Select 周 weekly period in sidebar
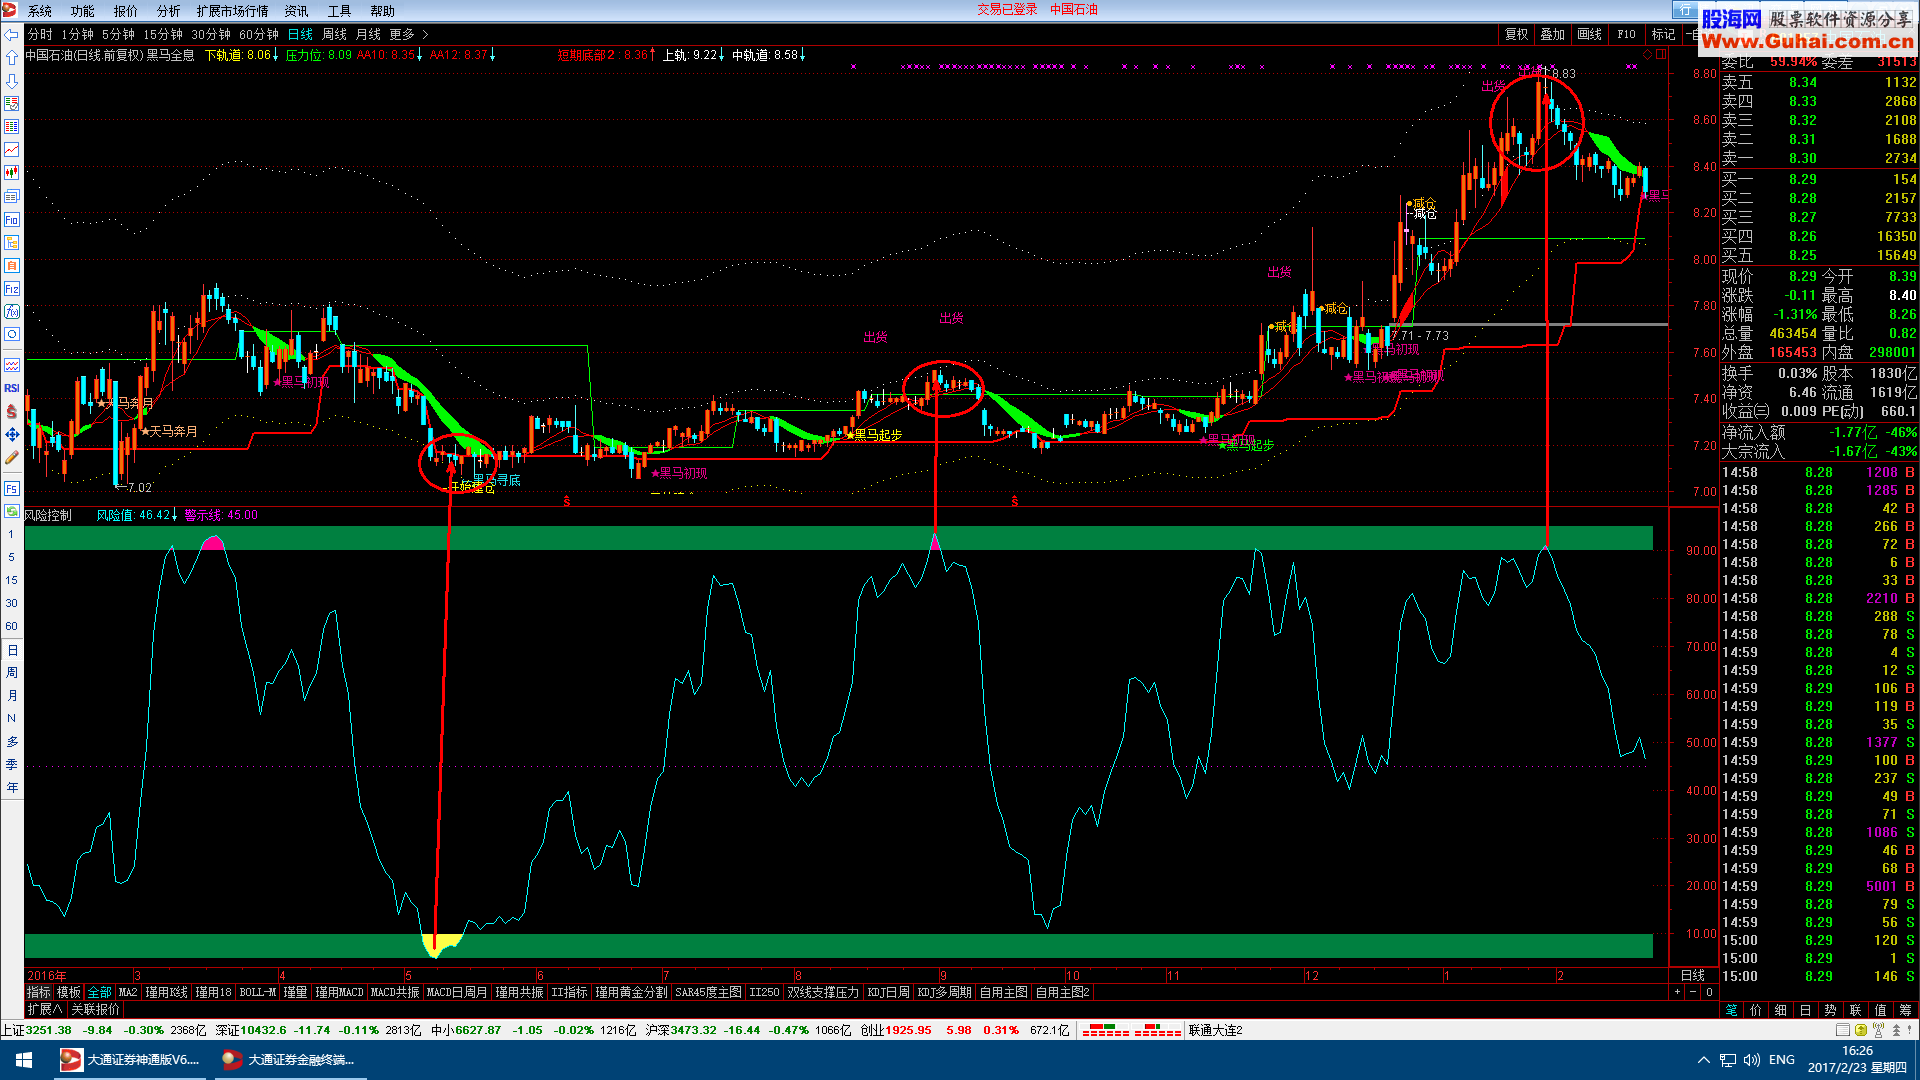 coord(11,672)
